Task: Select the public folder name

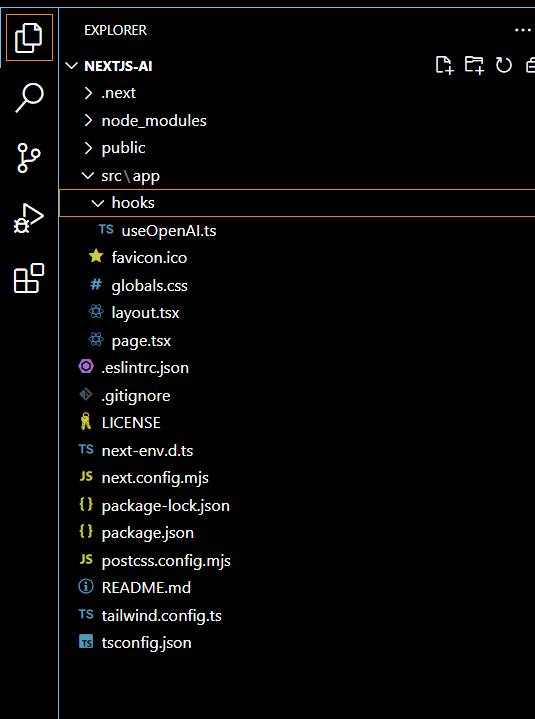Action: (124, 149)
